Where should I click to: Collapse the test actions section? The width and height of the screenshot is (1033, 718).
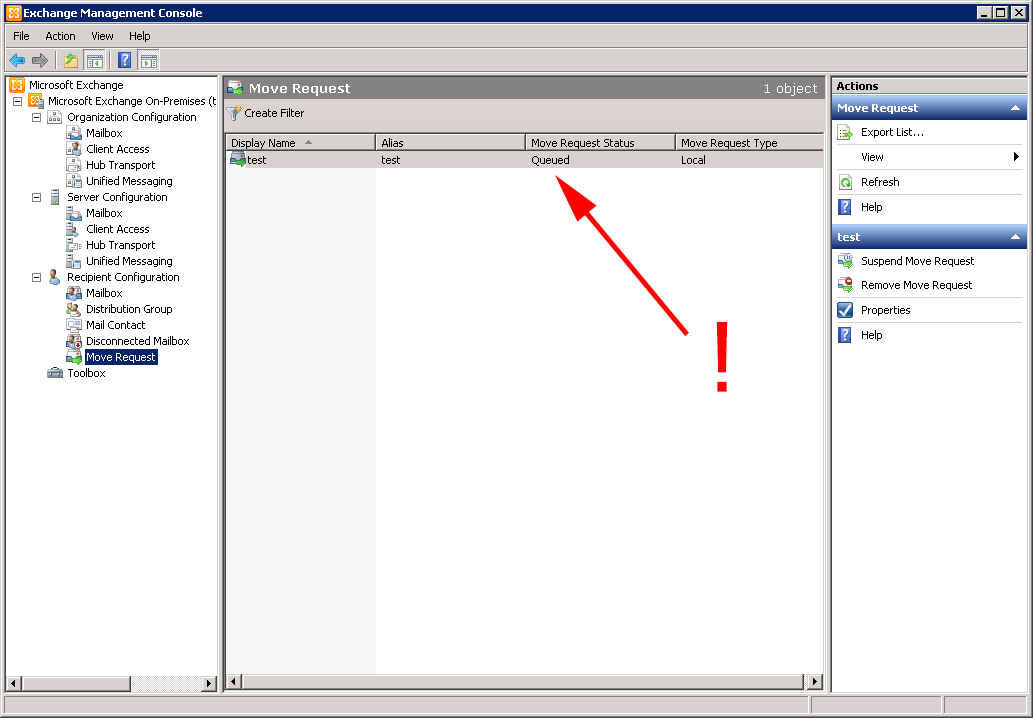tap(1015, 237)
